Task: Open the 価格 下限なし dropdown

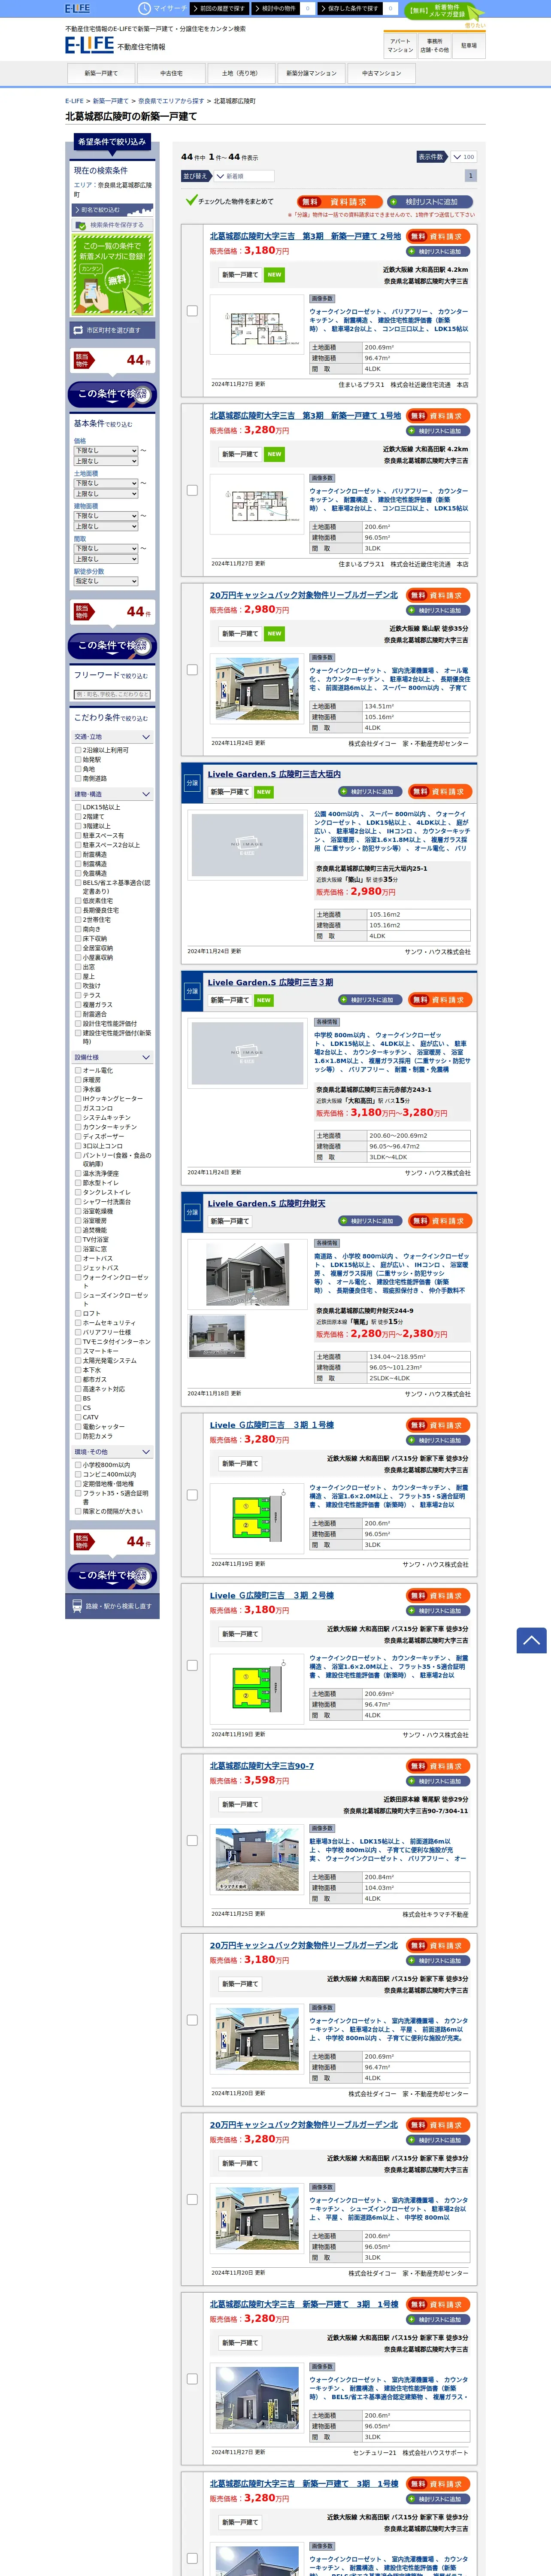Action: (x=106, y=451)
